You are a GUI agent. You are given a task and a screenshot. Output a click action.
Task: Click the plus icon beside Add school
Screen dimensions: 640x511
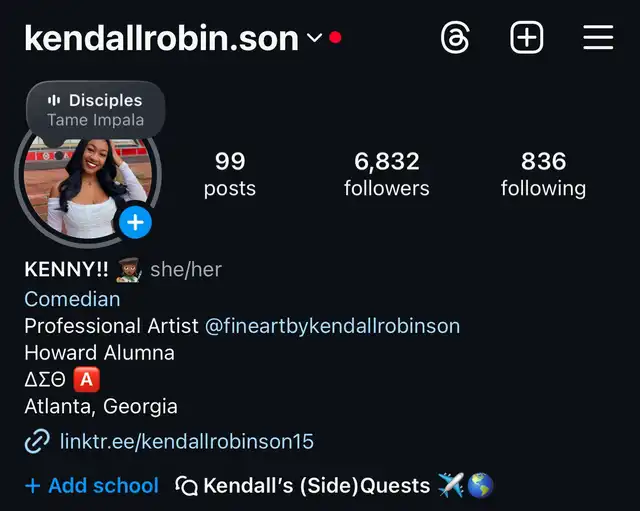point(32,486)
